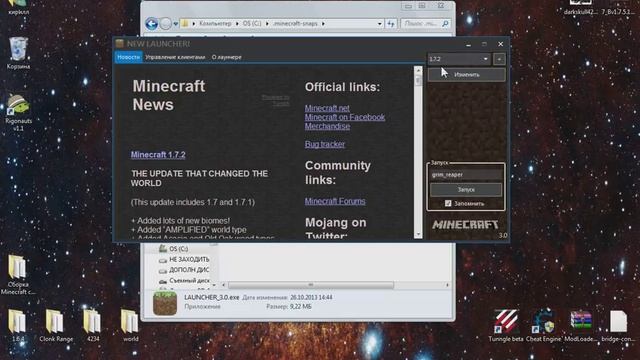Image resolution: width=640 pixels, height=360 pixels.
Task: Click the Компьютер breadcrumb in address bar
Action: tap(215, 24)
